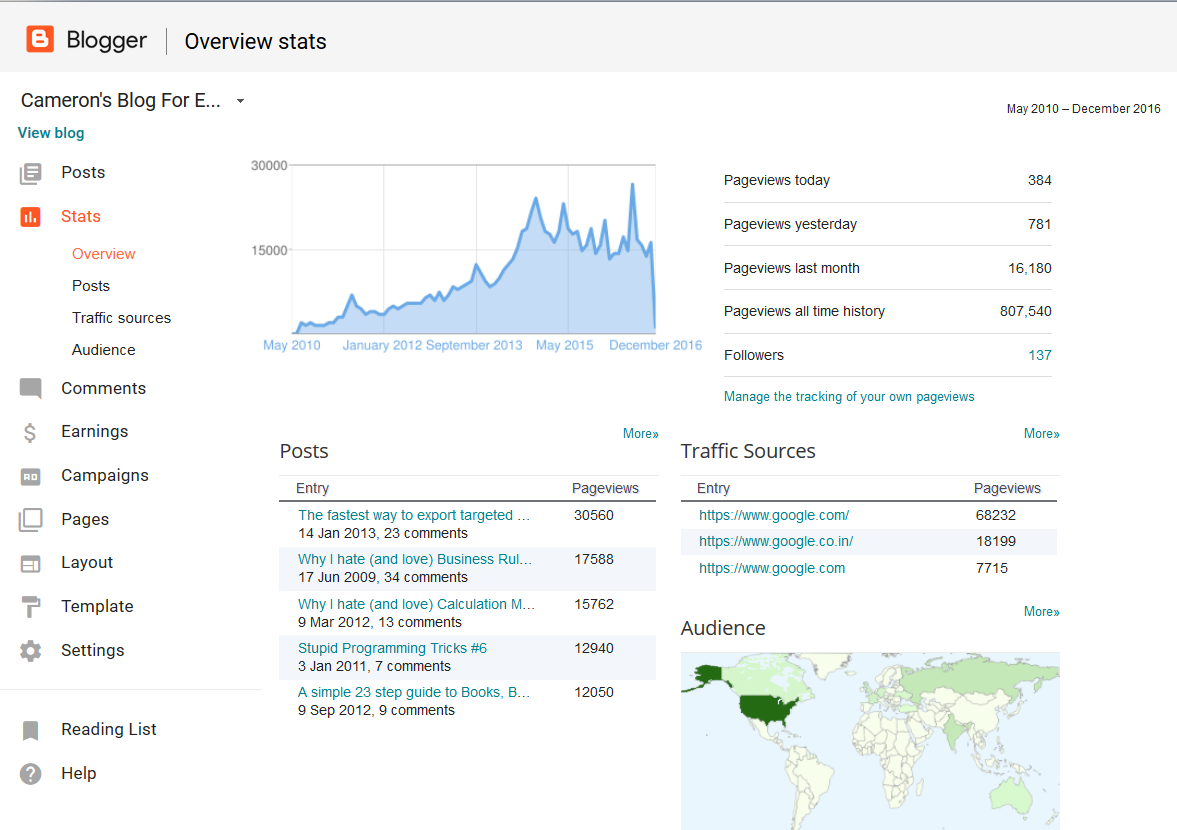Open traffic source https://www.google.co.in/
Screen dimensions: 1177x830
pyautogui.click(x=775, y=542)
